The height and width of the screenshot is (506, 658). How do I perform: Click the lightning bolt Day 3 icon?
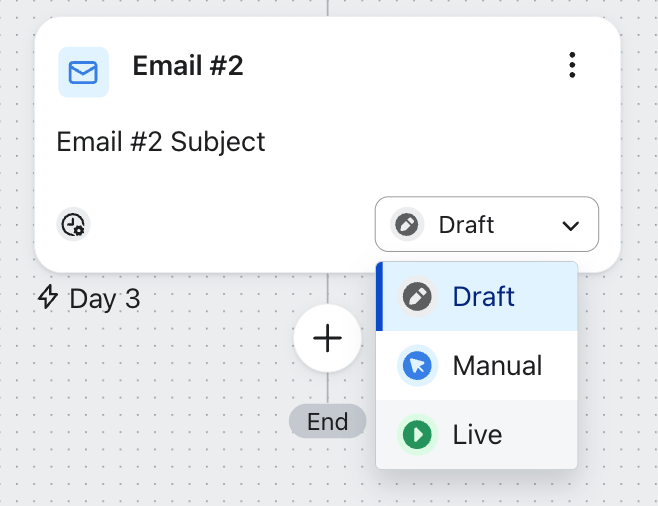click(47, 298)
